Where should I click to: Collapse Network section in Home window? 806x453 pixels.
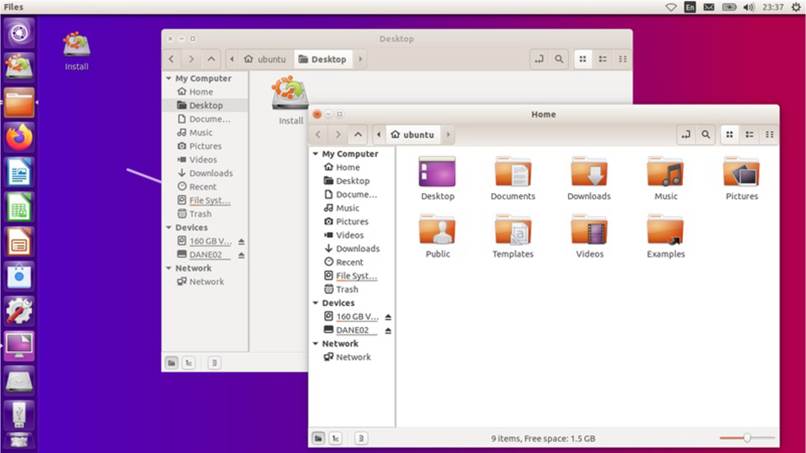[x=316, y=343]
